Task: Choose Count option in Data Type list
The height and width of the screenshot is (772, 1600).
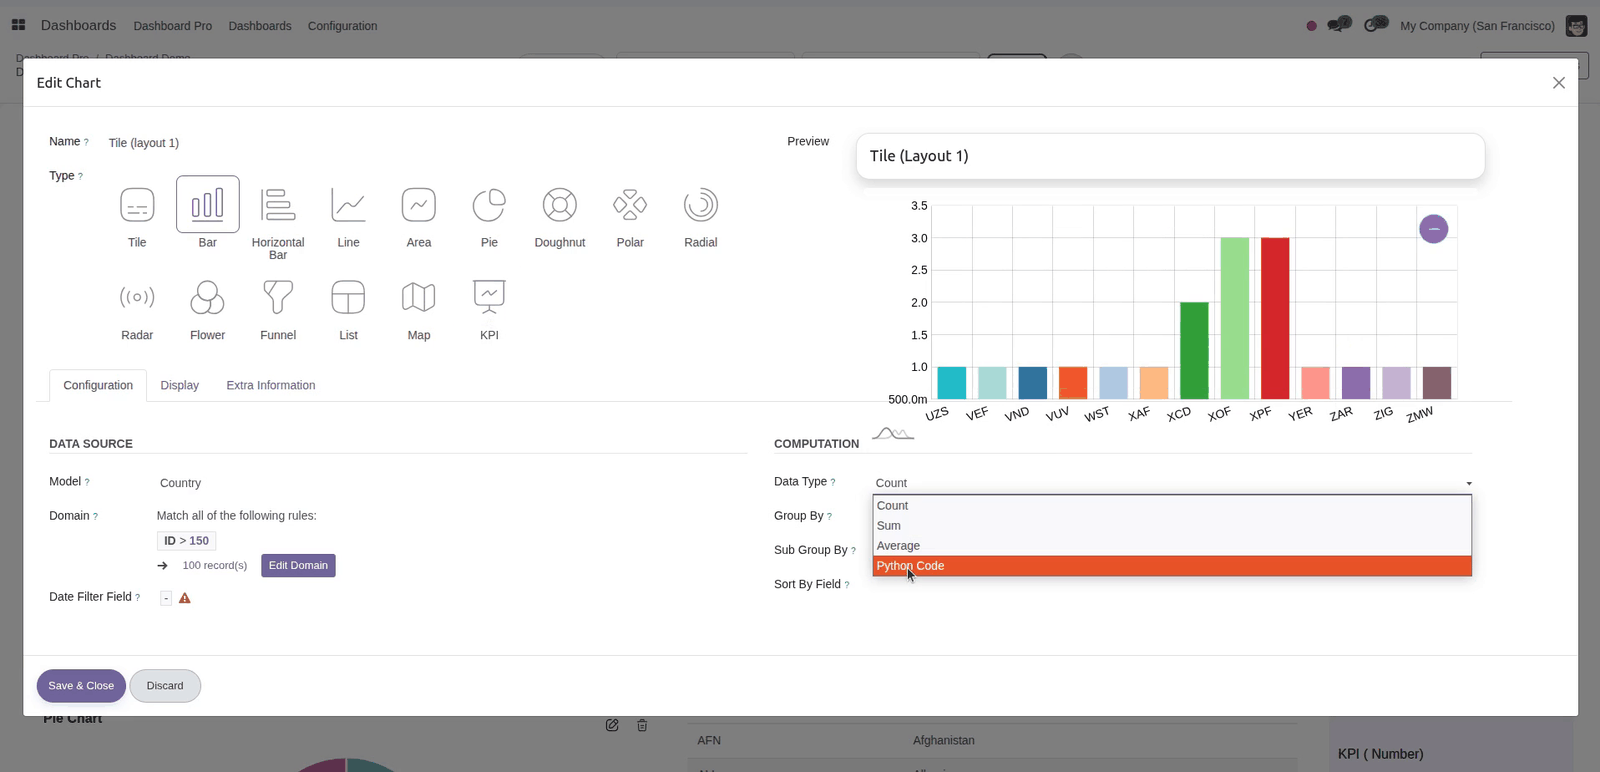Action: pos(1172,506)
